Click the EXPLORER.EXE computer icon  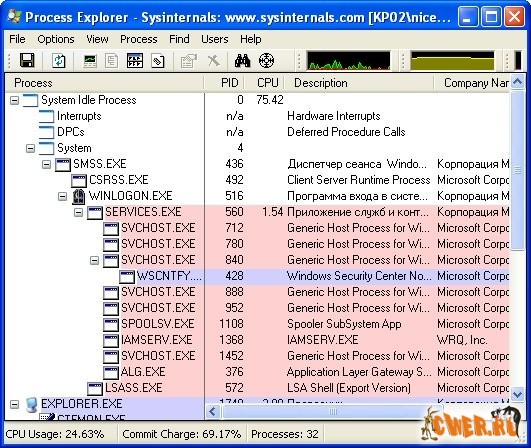point(31,404)
